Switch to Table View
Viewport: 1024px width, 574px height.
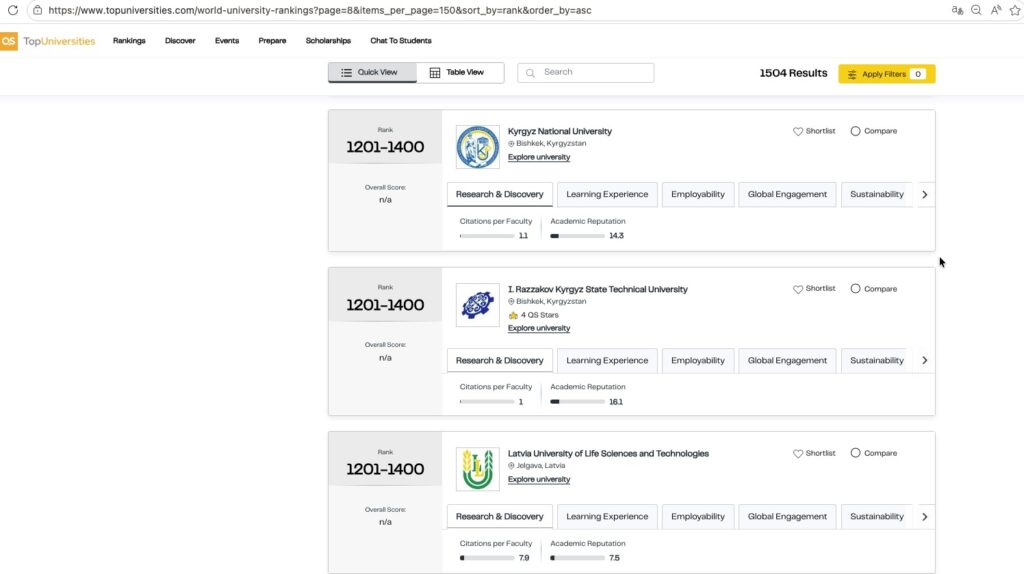460,72
